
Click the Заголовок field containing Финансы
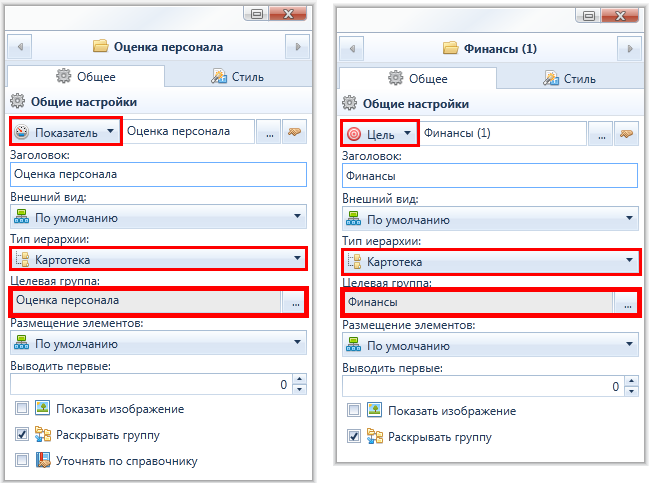point(490,176)
